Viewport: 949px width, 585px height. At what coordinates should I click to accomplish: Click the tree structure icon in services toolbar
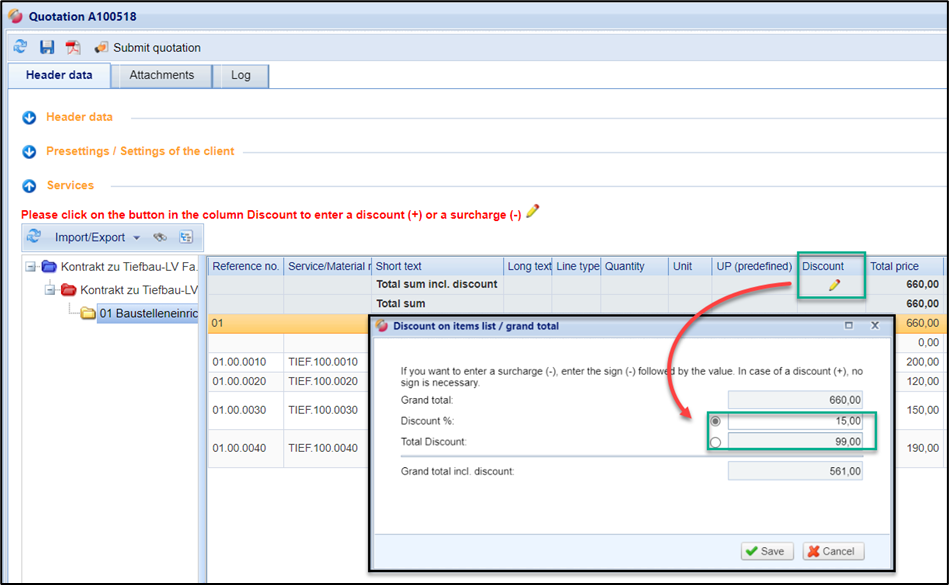pos(186,237)
